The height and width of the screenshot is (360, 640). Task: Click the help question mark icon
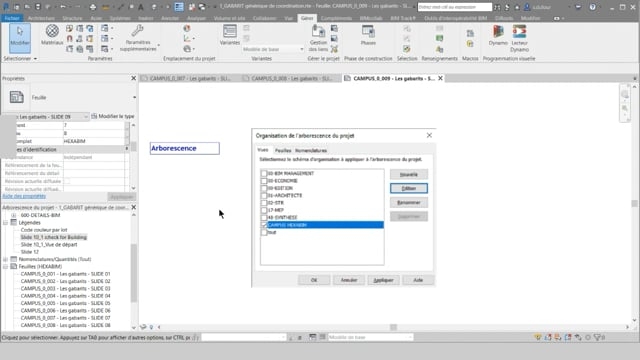click(x=592, y=7)
